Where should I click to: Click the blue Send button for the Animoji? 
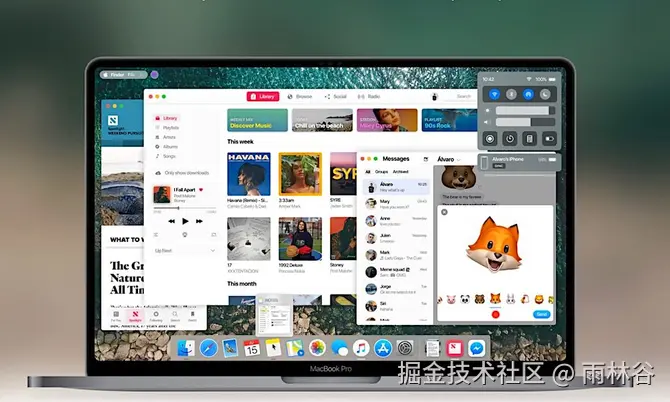click(541, 314)
